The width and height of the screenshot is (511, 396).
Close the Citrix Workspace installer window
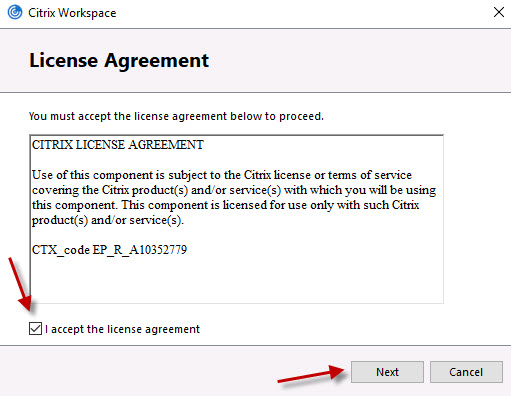tap(499, 12)
